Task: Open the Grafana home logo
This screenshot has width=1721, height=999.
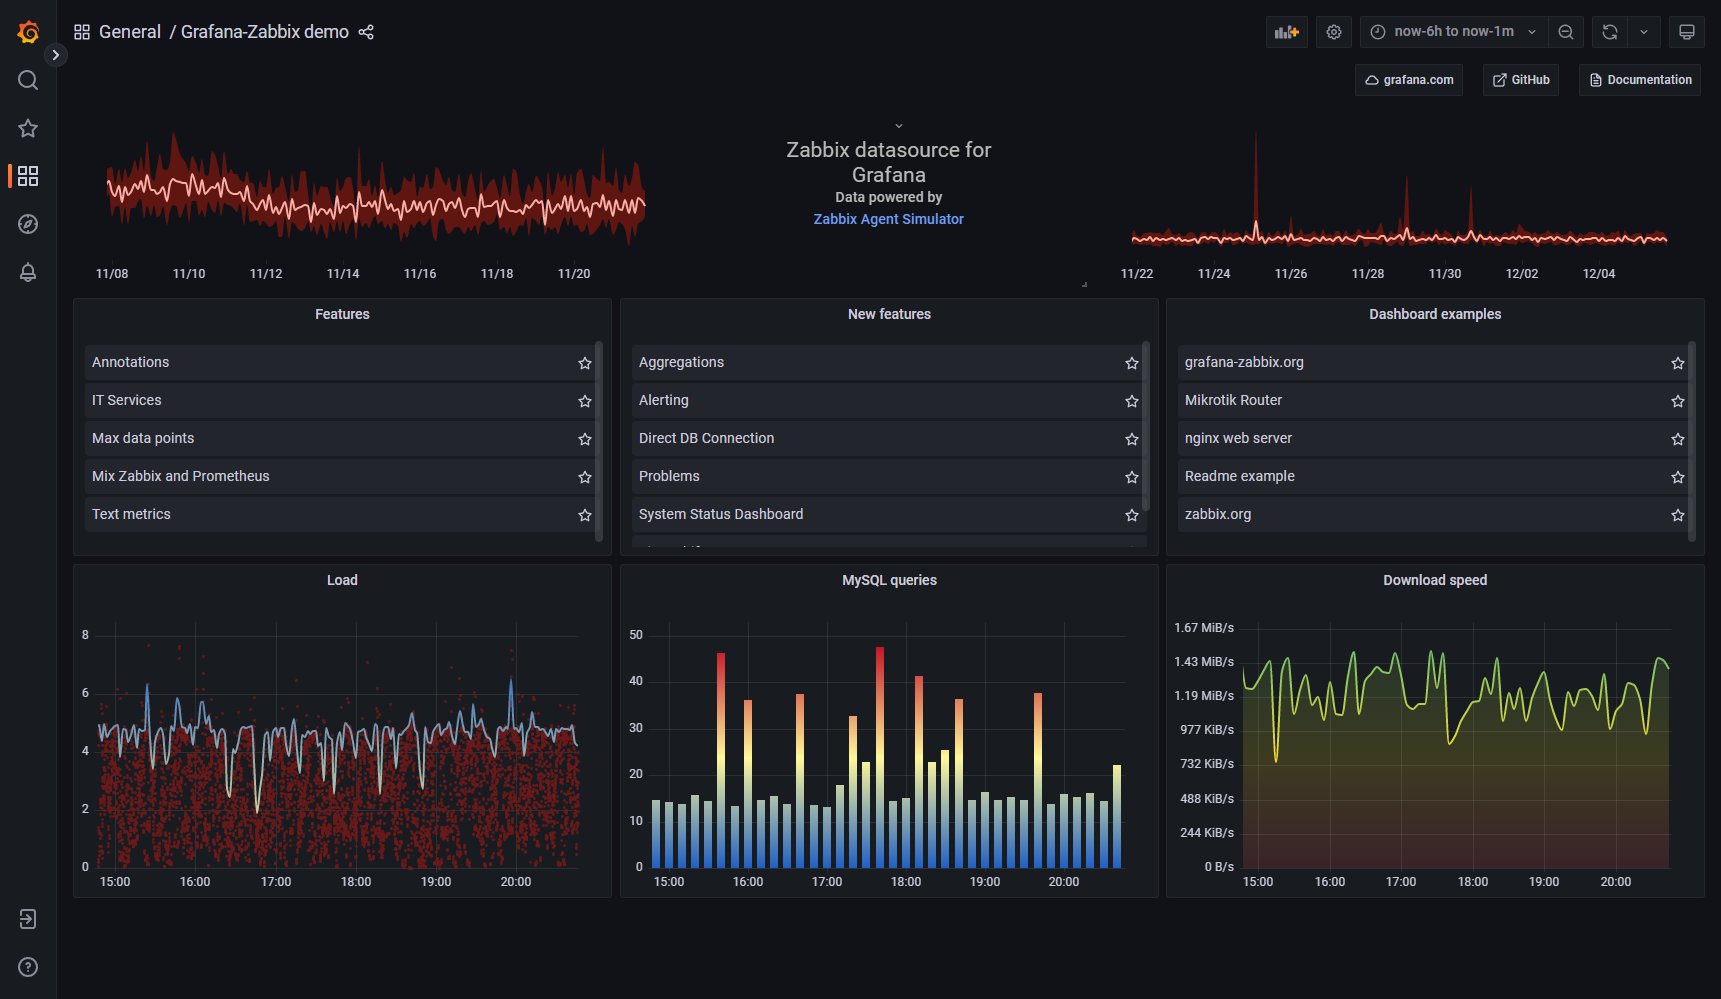Action: tap(28, 32)
